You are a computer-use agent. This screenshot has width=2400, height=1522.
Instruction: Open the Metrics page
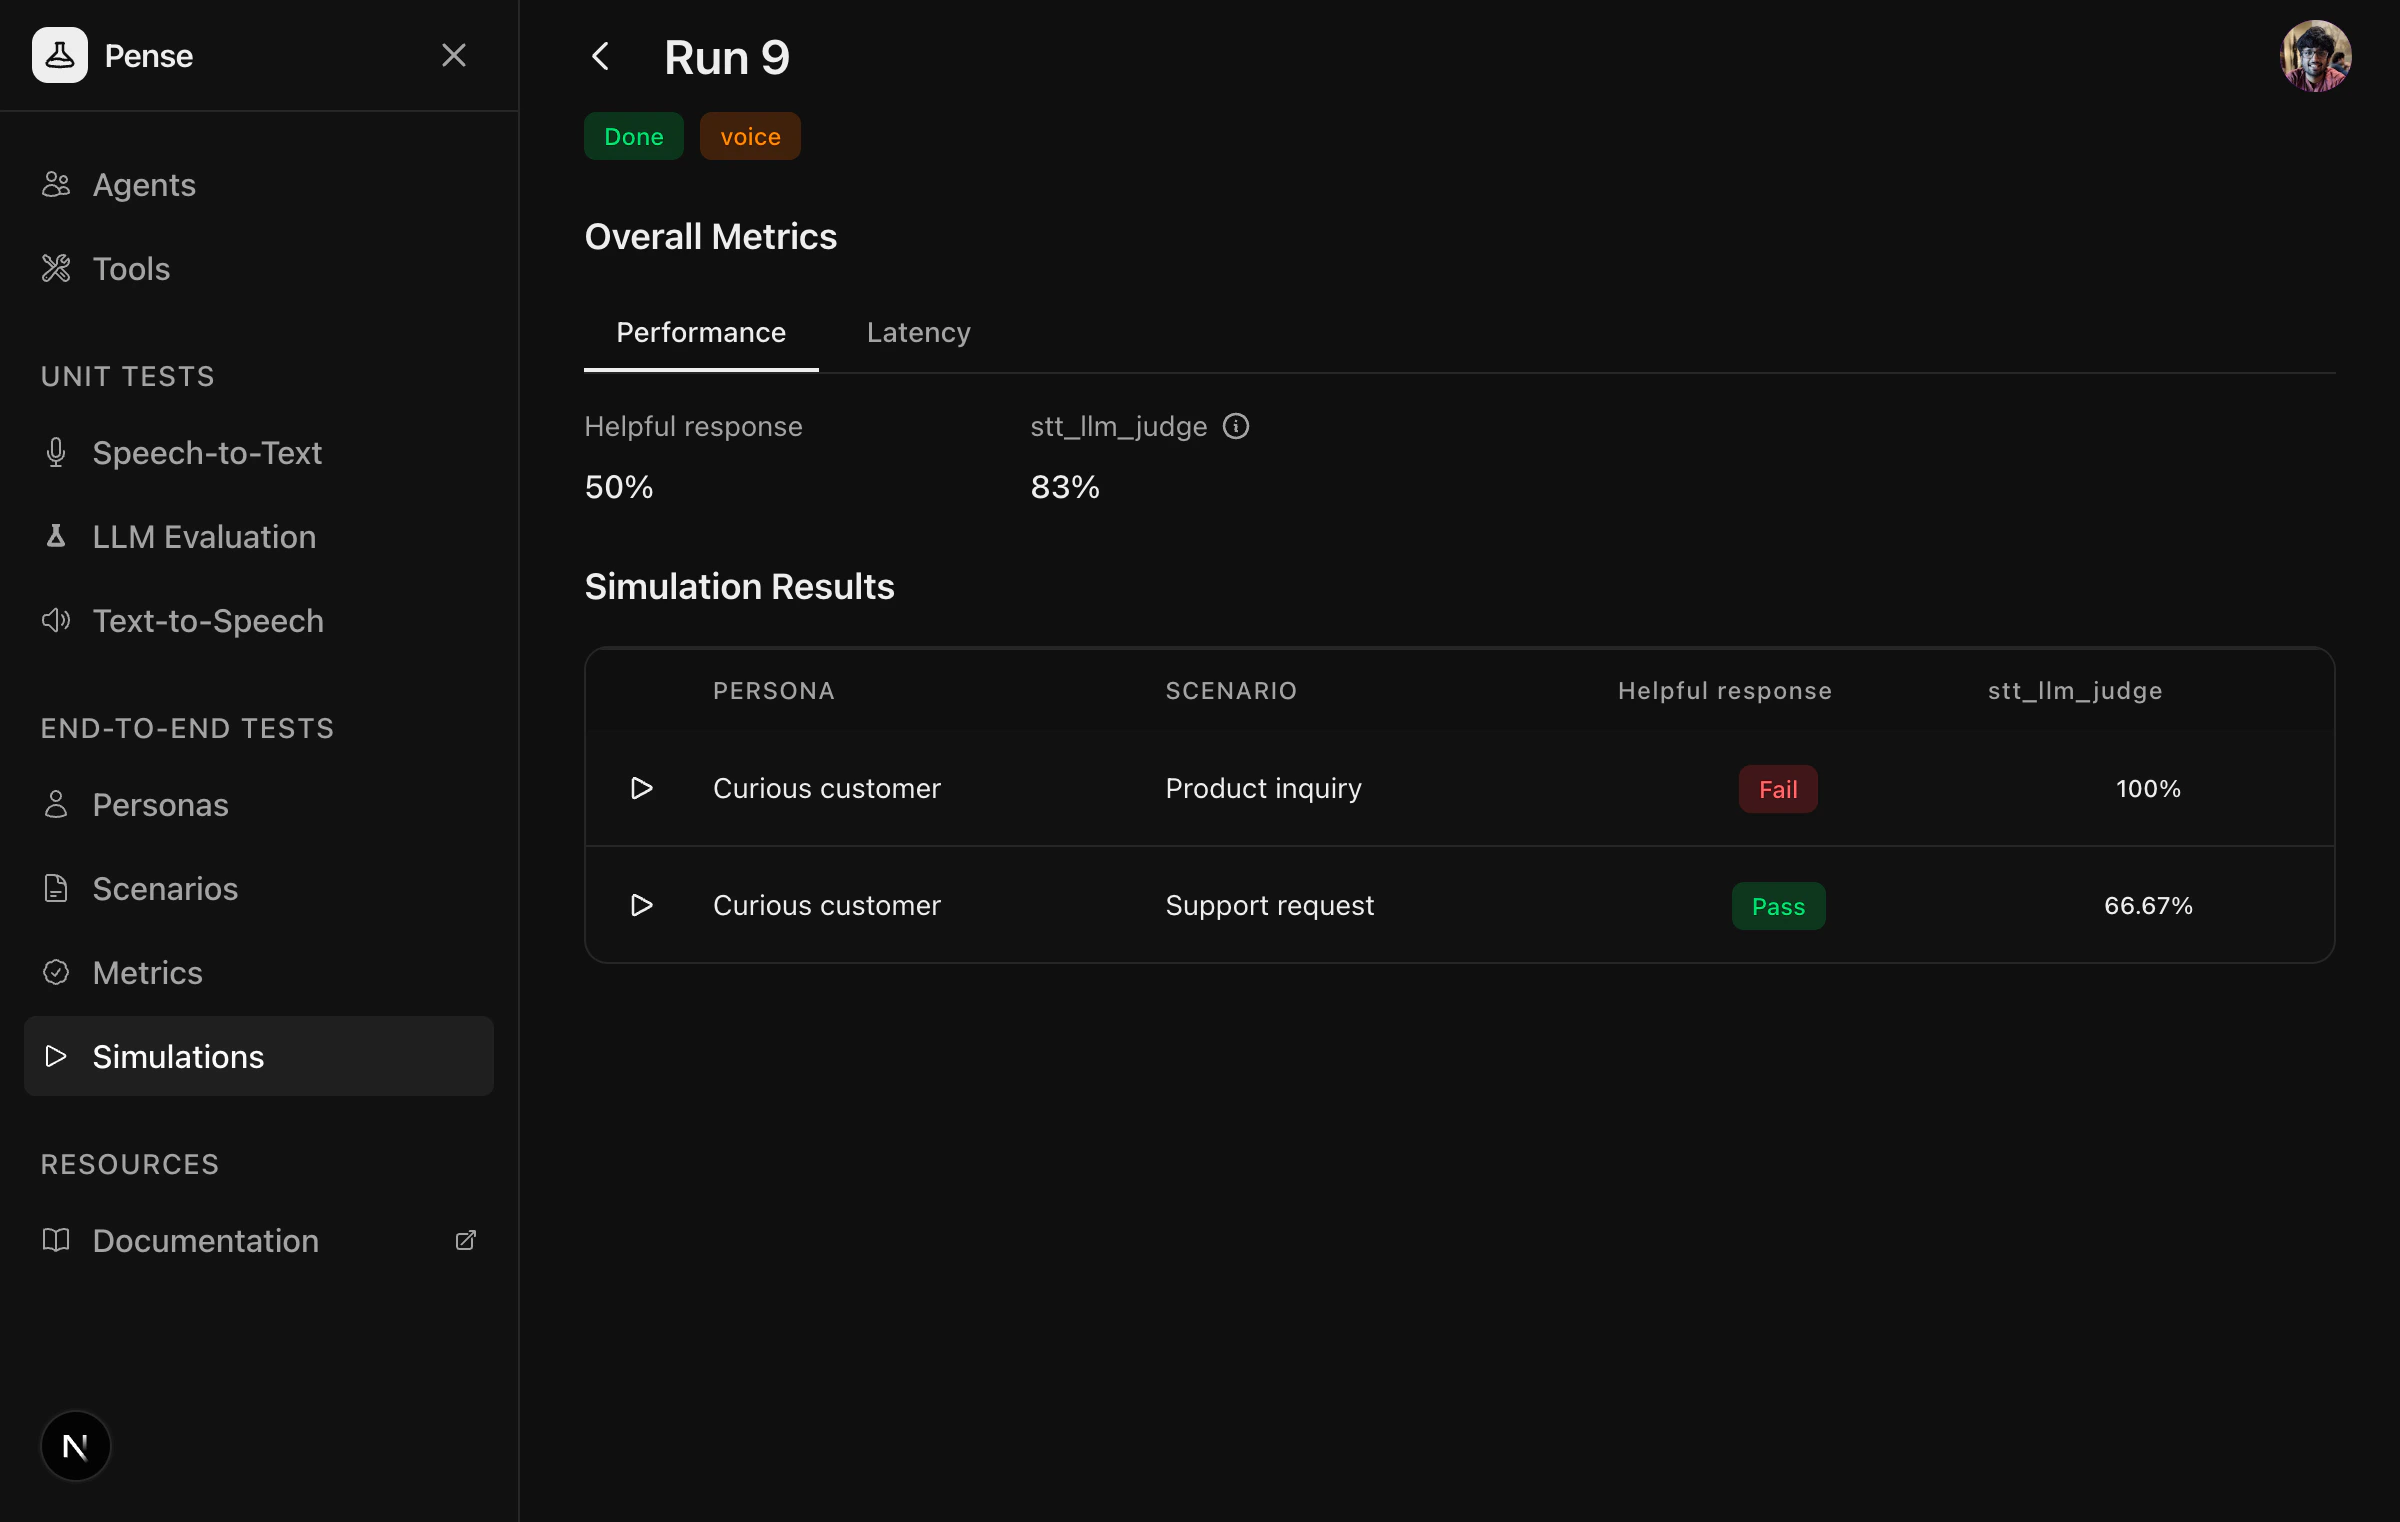coord(147,973)
